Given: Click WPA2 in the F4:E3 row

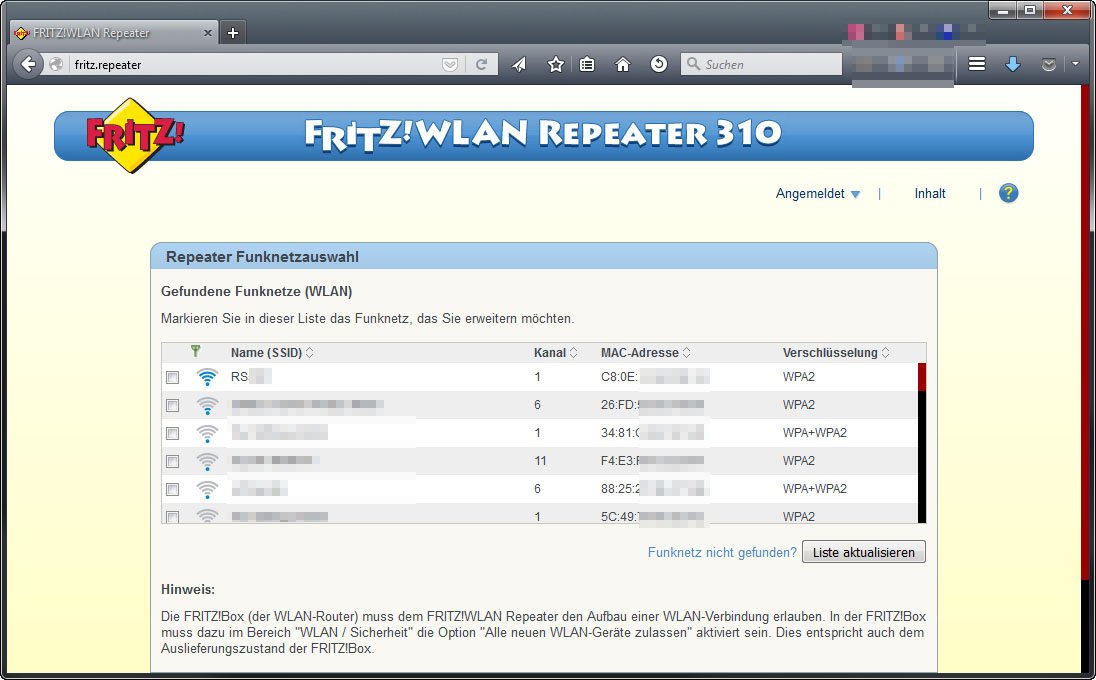Looking at the screenshot, I should click(799, 461).
